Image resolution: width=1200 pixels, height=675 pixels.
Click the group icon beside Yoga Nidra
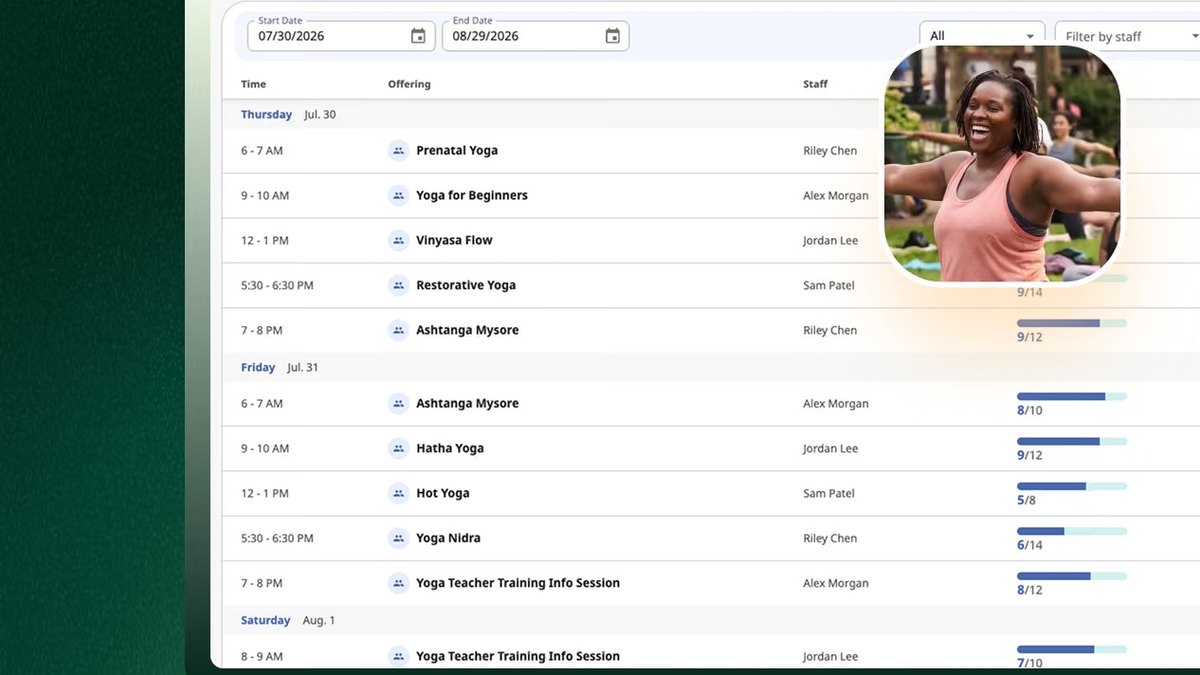[398, 539]
